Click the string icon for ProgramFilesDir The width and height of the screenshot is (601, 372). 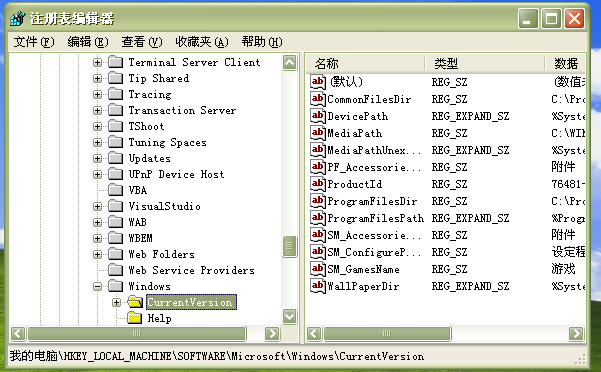point(318,201)
